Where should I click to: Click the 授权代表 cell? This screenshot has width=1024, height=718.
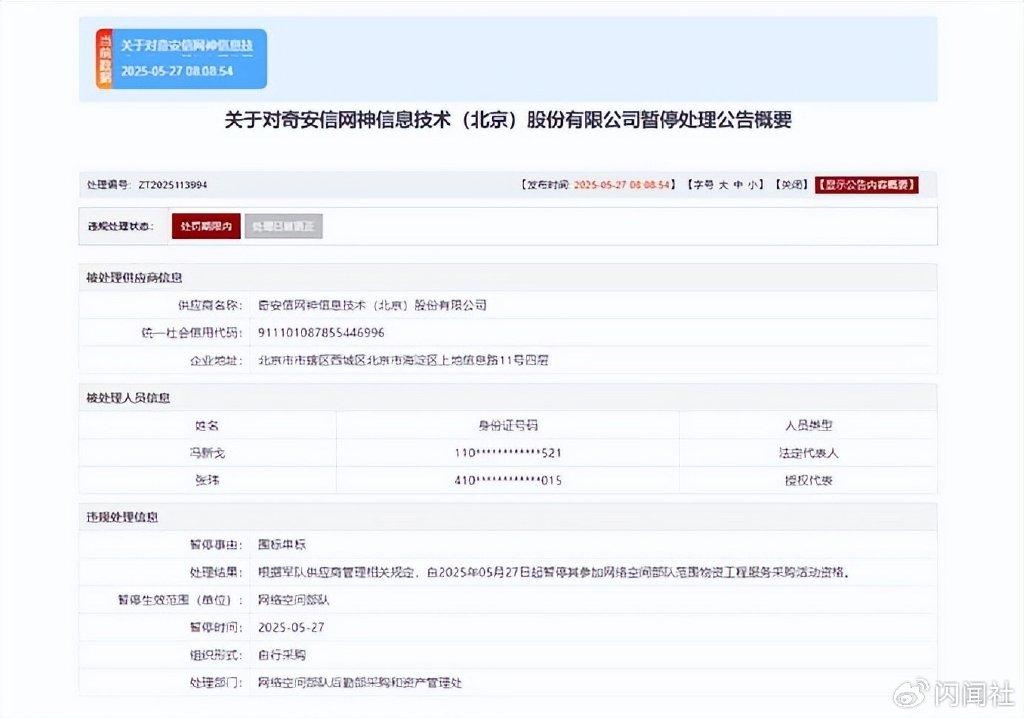click(808, 480)
